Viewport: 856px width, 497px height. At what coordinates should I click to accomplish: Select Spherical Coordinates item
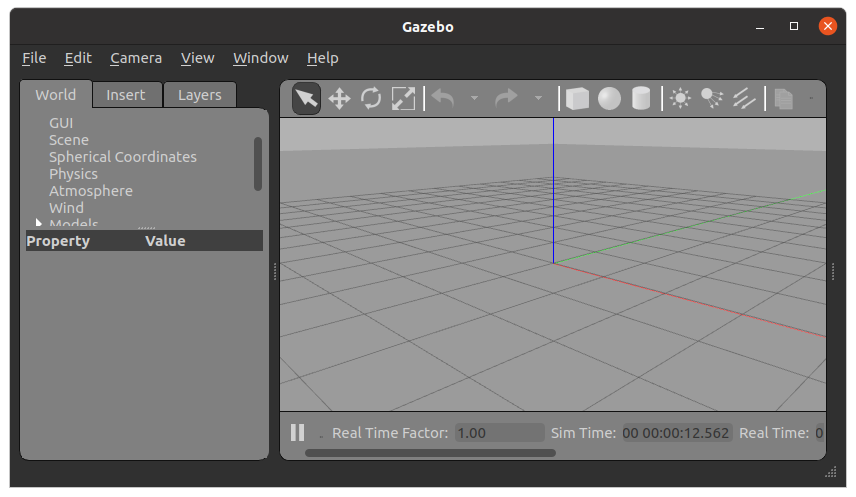pos(123,157)
